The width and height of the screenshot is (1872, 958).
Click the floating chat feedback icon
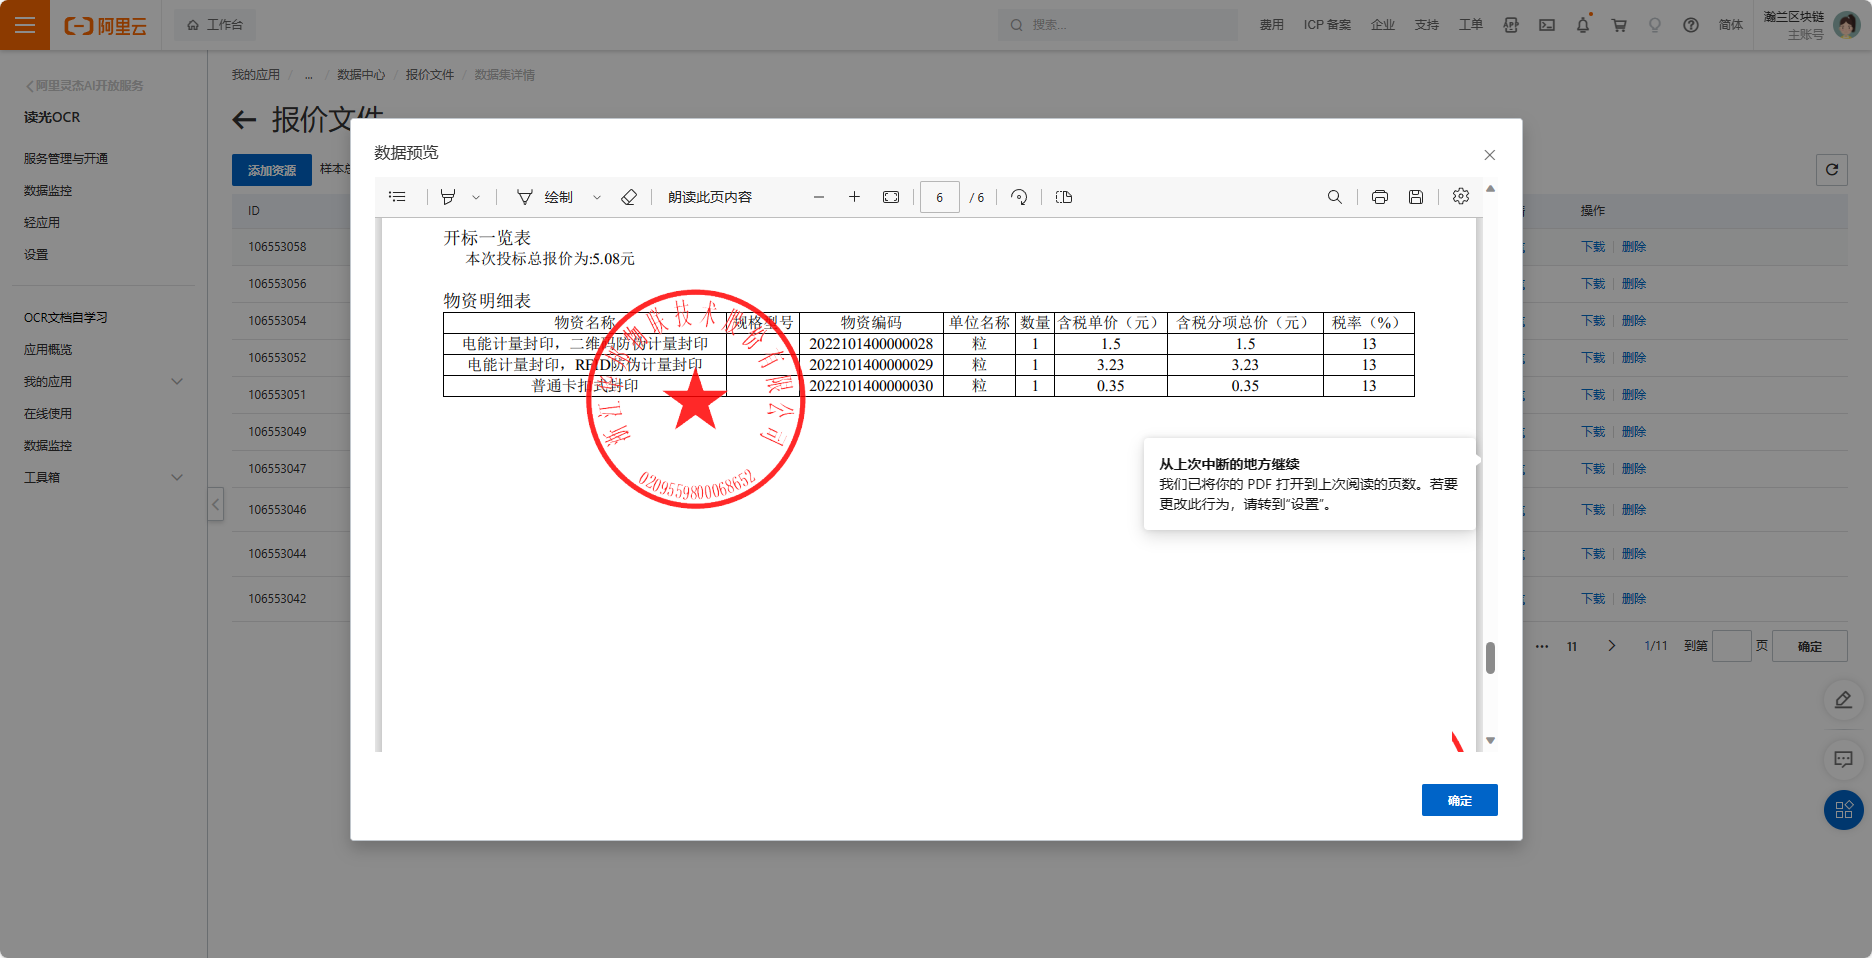[x=1844, y=759]
